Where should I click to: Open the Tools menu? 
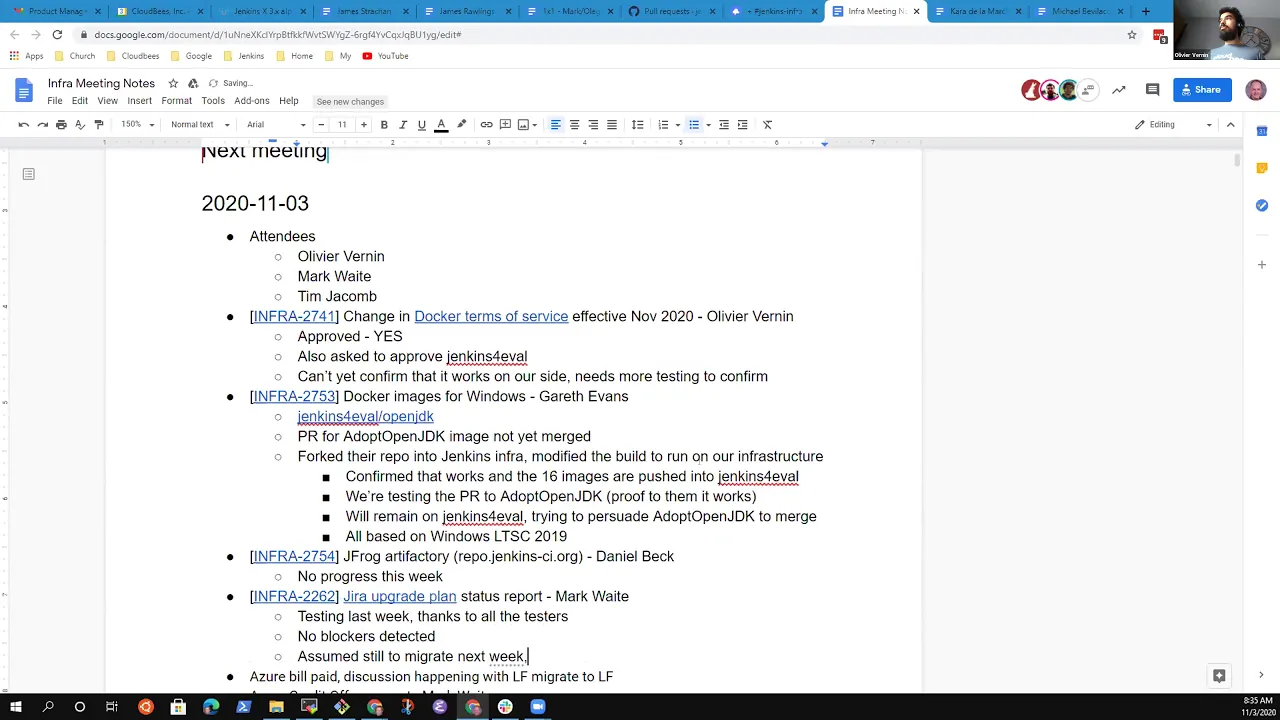click(x=213, y=101)
